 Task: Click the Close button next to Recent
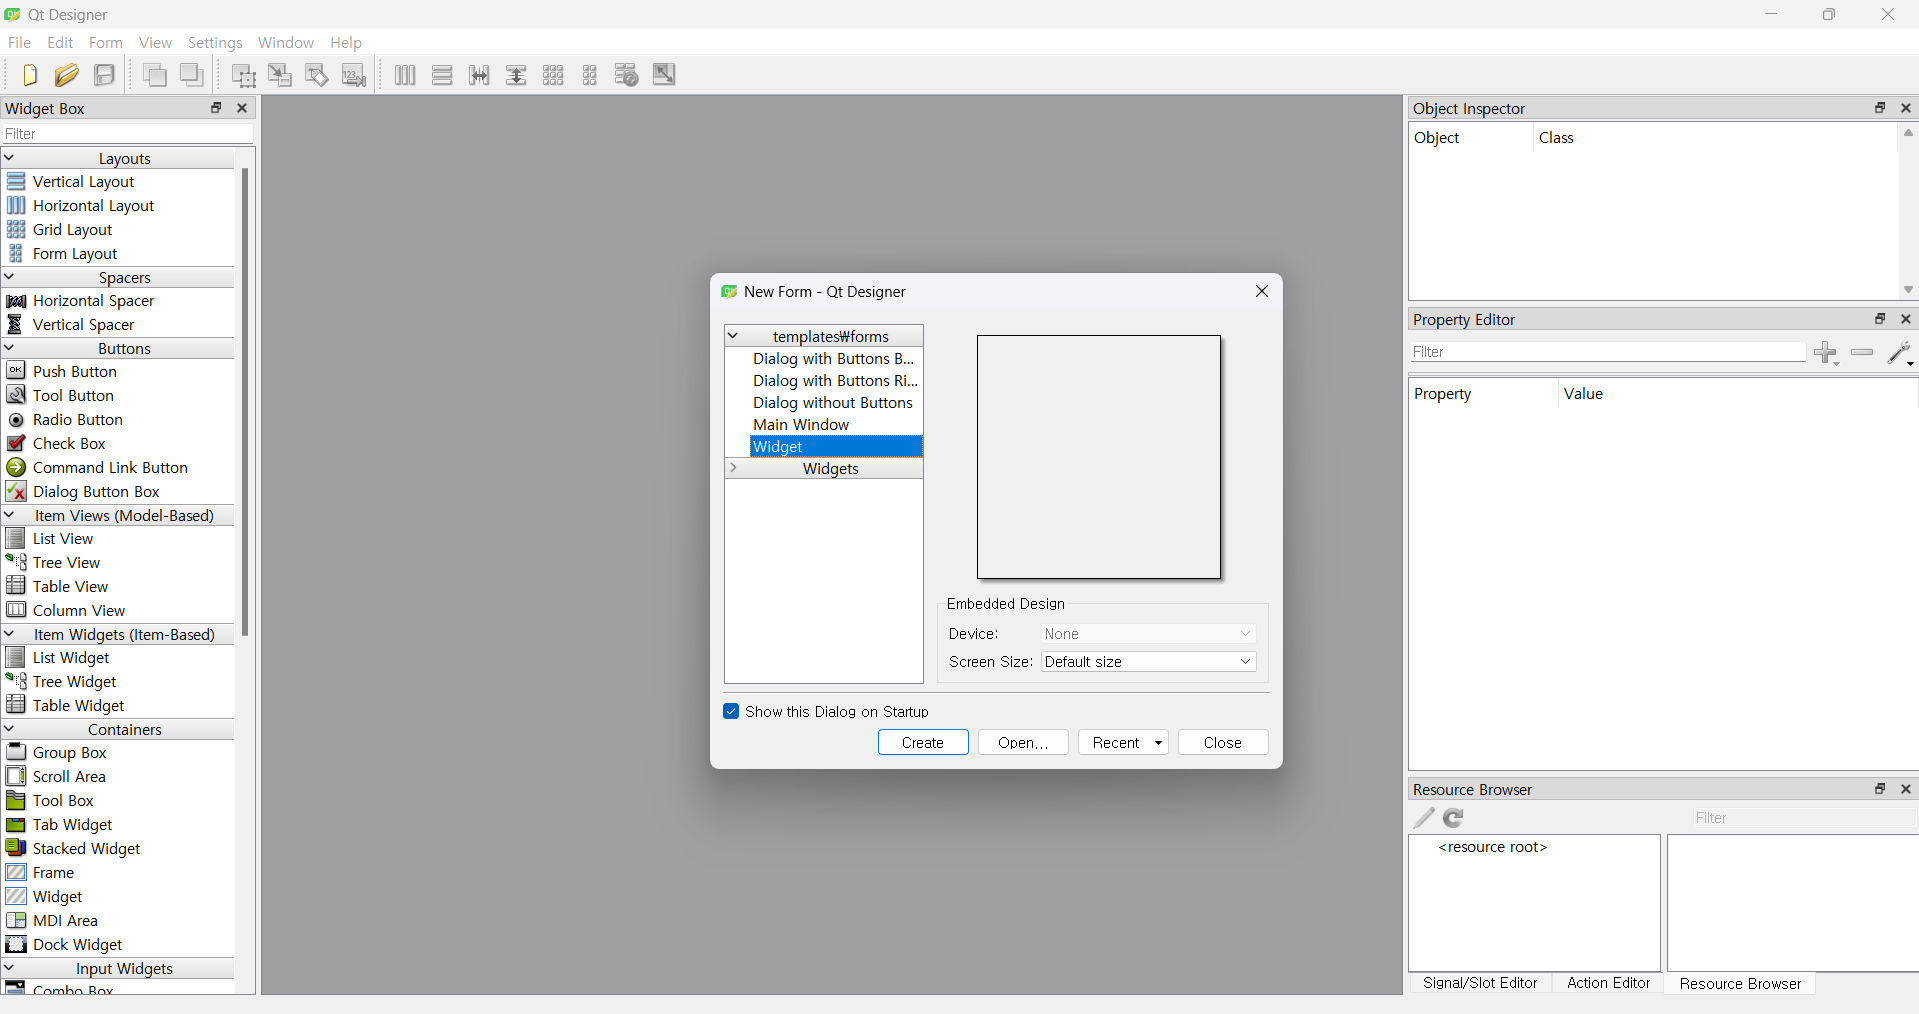coord(1223,743)
